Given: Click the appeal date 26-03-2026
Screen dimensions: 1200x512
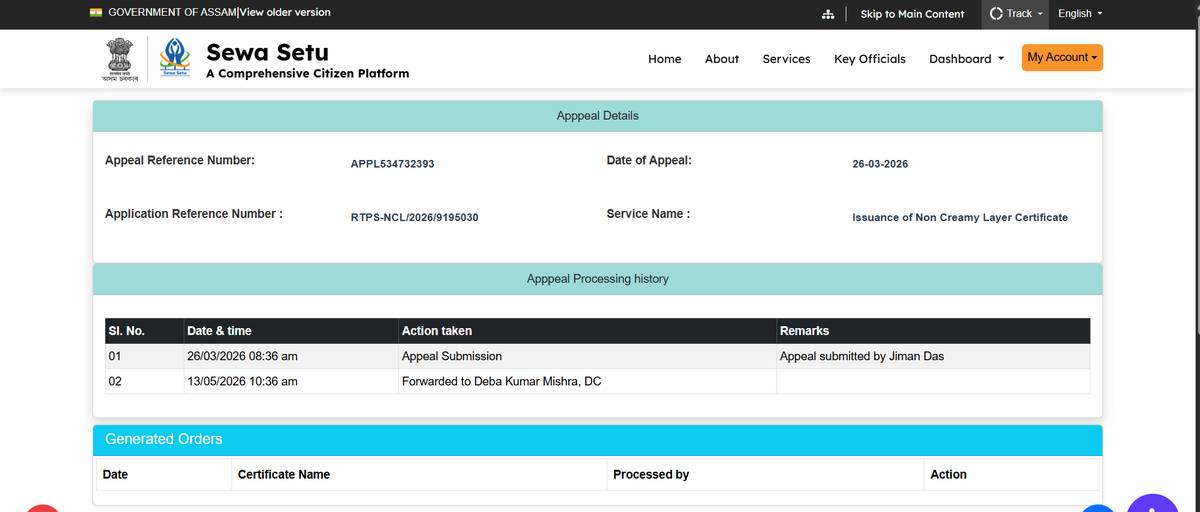Looking at the screenshot, I should point(880,164).
